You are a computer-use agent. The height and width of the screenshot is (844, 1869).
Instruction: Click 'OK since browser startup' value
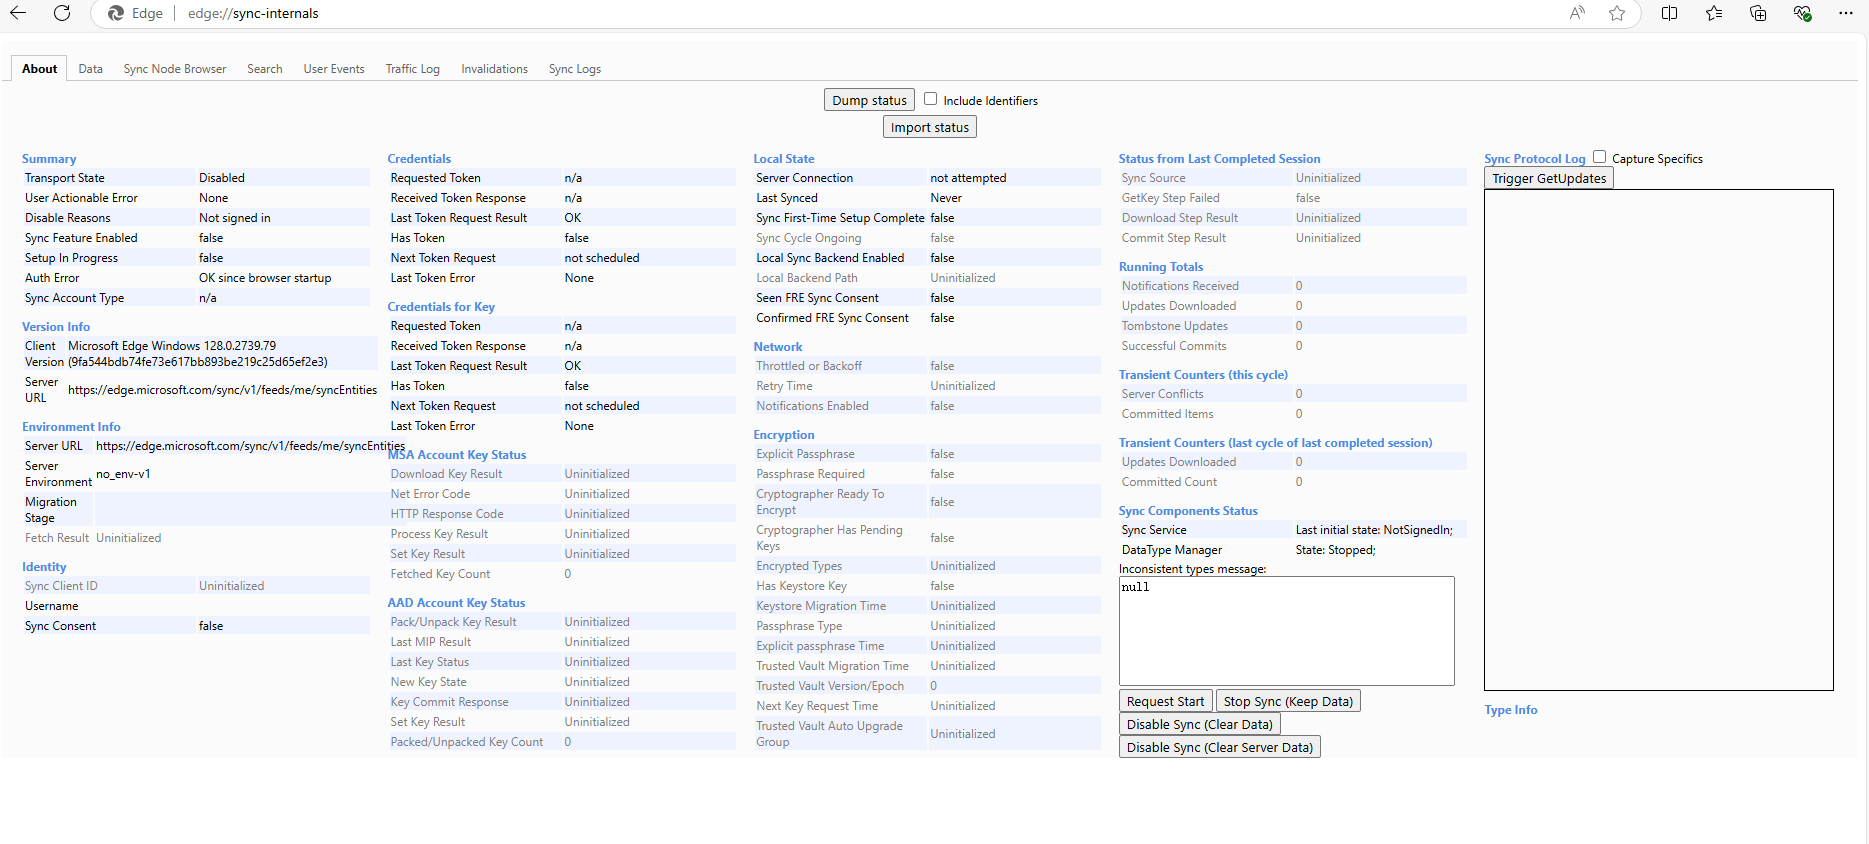[265, 278]
